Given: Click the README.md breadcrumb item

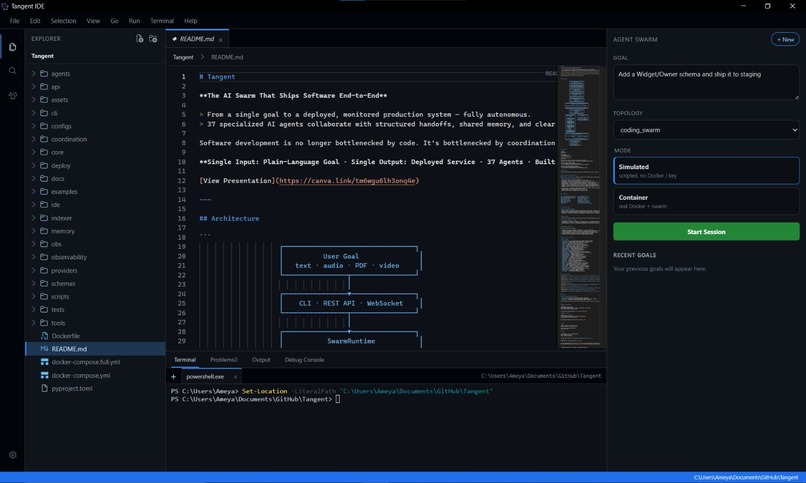Looking at the screenshot, I should point(227,57).
